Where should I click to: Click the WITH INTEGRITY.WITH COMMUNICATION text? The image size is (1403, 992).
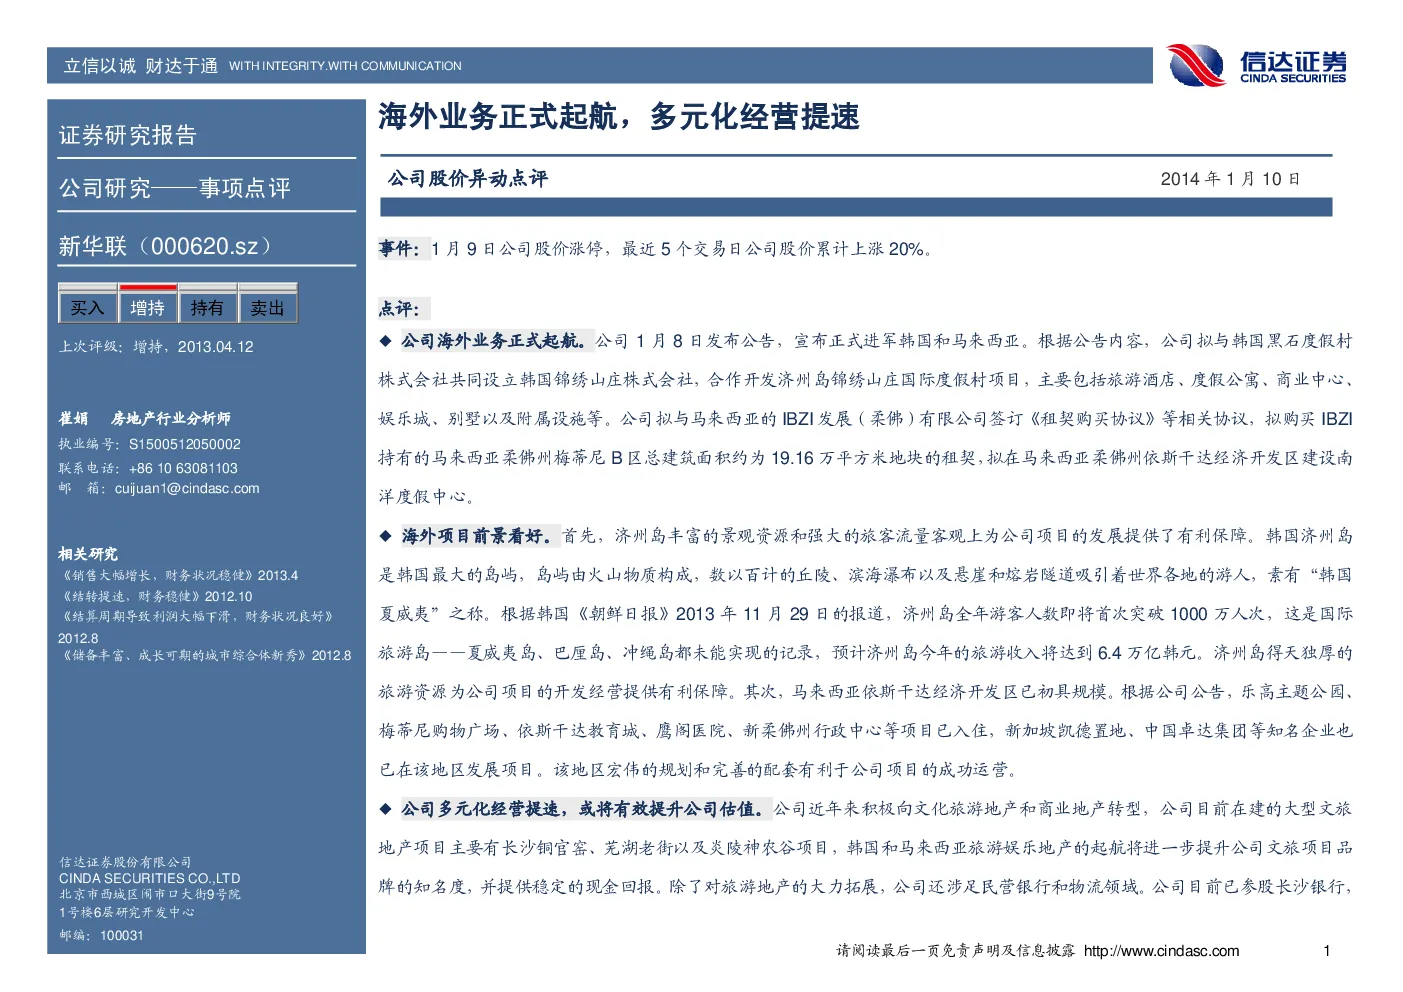pos(345,66)
